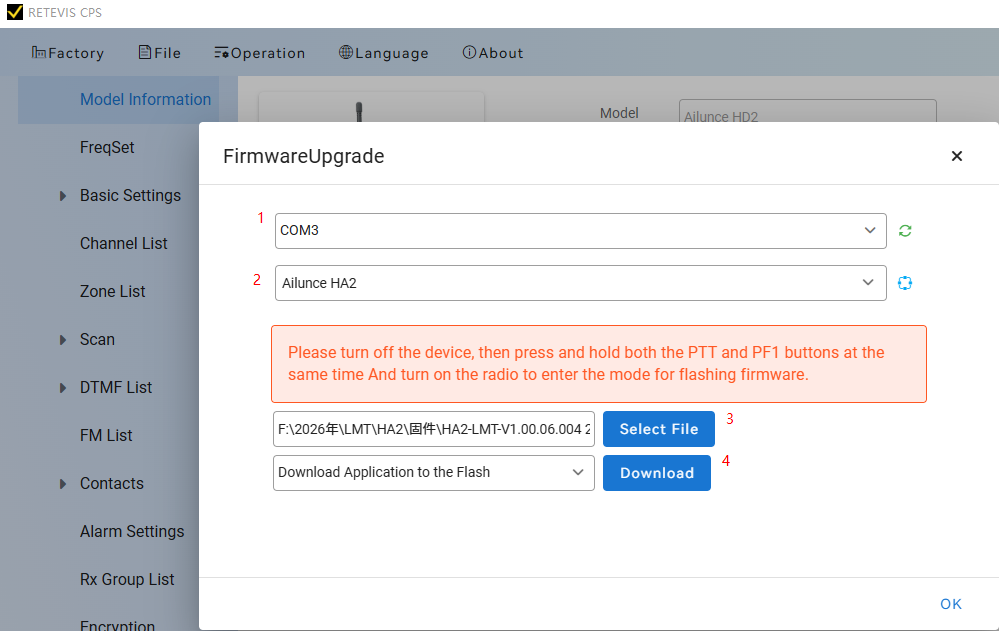Image resolution: width=999 pixels, height=631 pixels.
Task: Select Zone List in the sidebar
Action: pyautogui.click(x=113, y=291)
